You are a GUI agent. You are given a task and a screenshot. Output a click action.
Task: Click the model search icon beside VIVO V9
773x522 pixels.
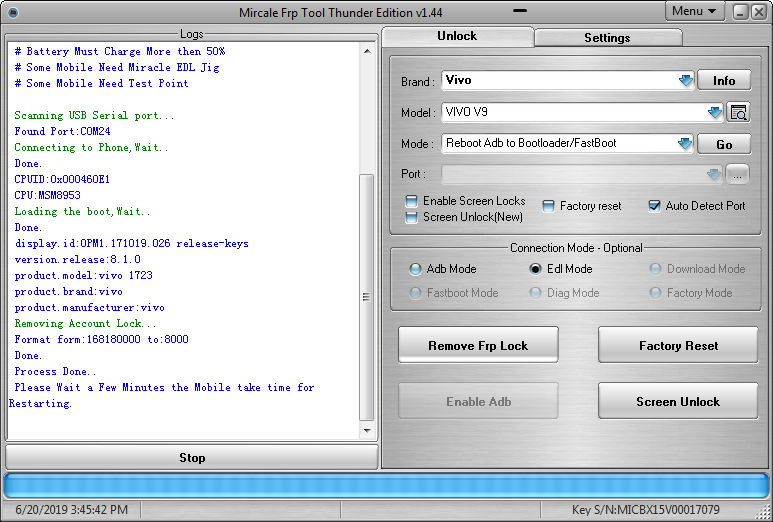pyautogui.click(x=738, y=113)
